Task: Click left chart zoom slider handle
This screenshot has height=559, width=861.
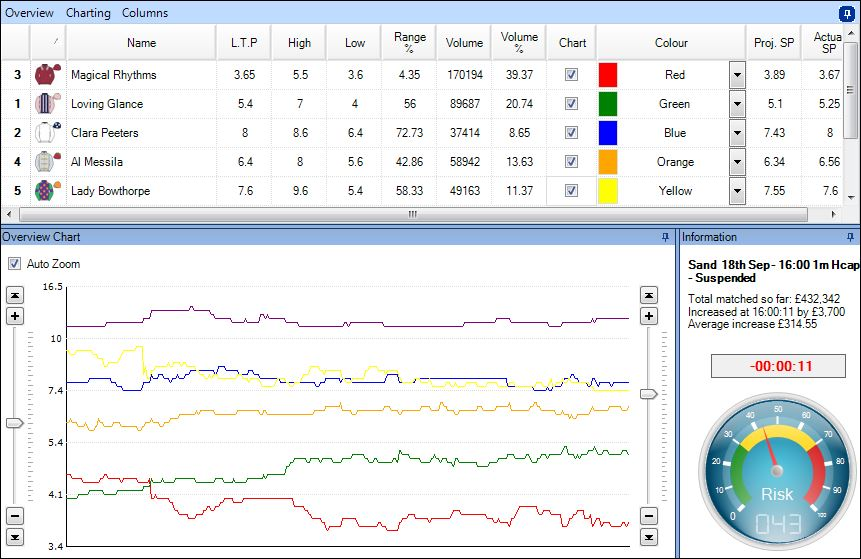Action: 15,423
